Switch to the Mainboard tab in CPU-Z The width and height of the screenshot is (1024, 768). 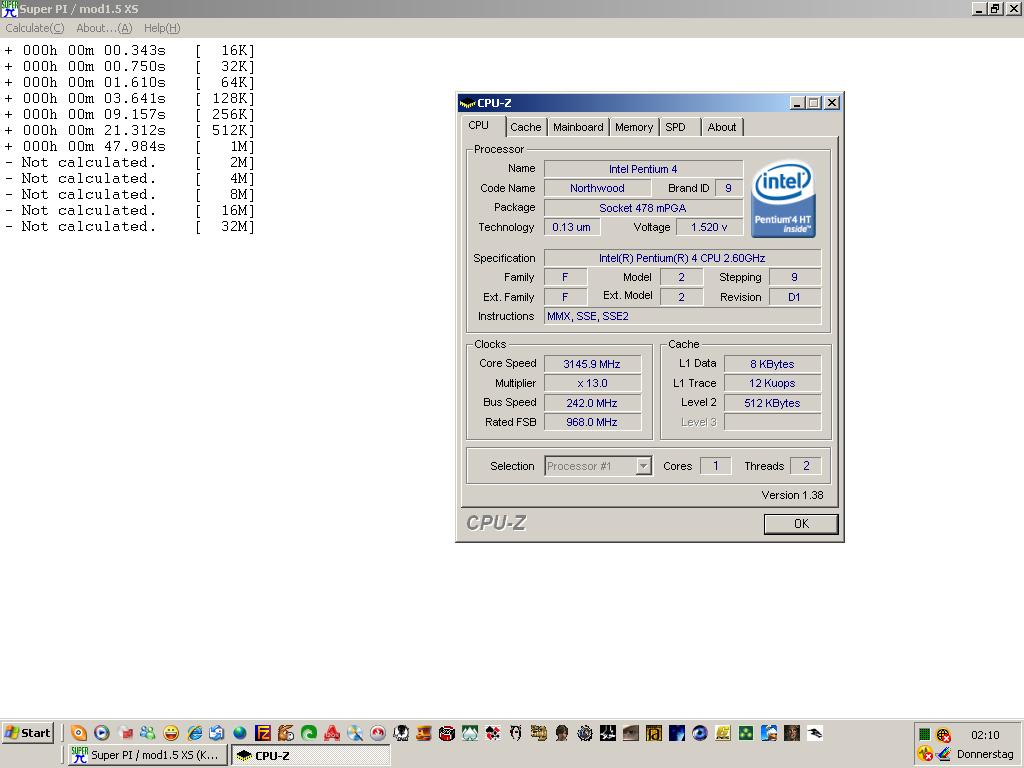coord(578,127)
